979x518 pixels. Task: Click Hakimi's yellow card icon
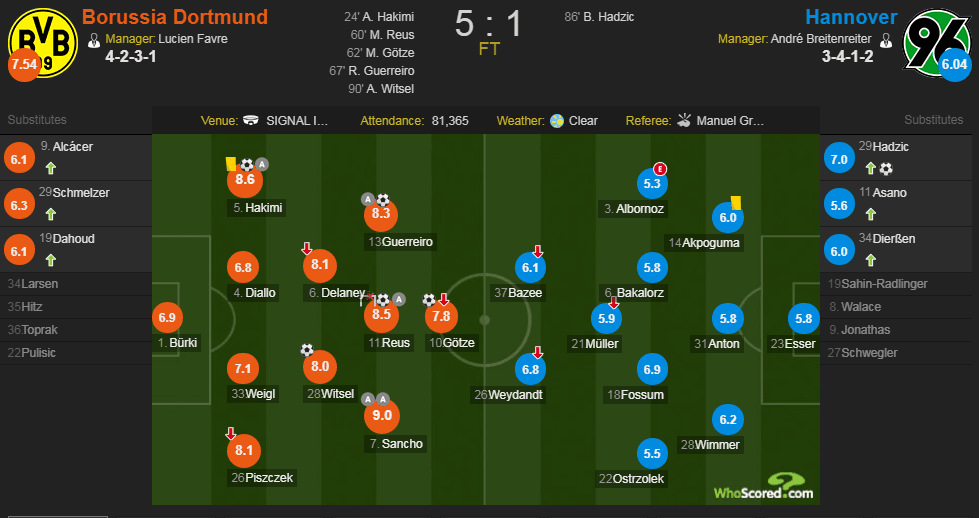[x=230, y=164]
